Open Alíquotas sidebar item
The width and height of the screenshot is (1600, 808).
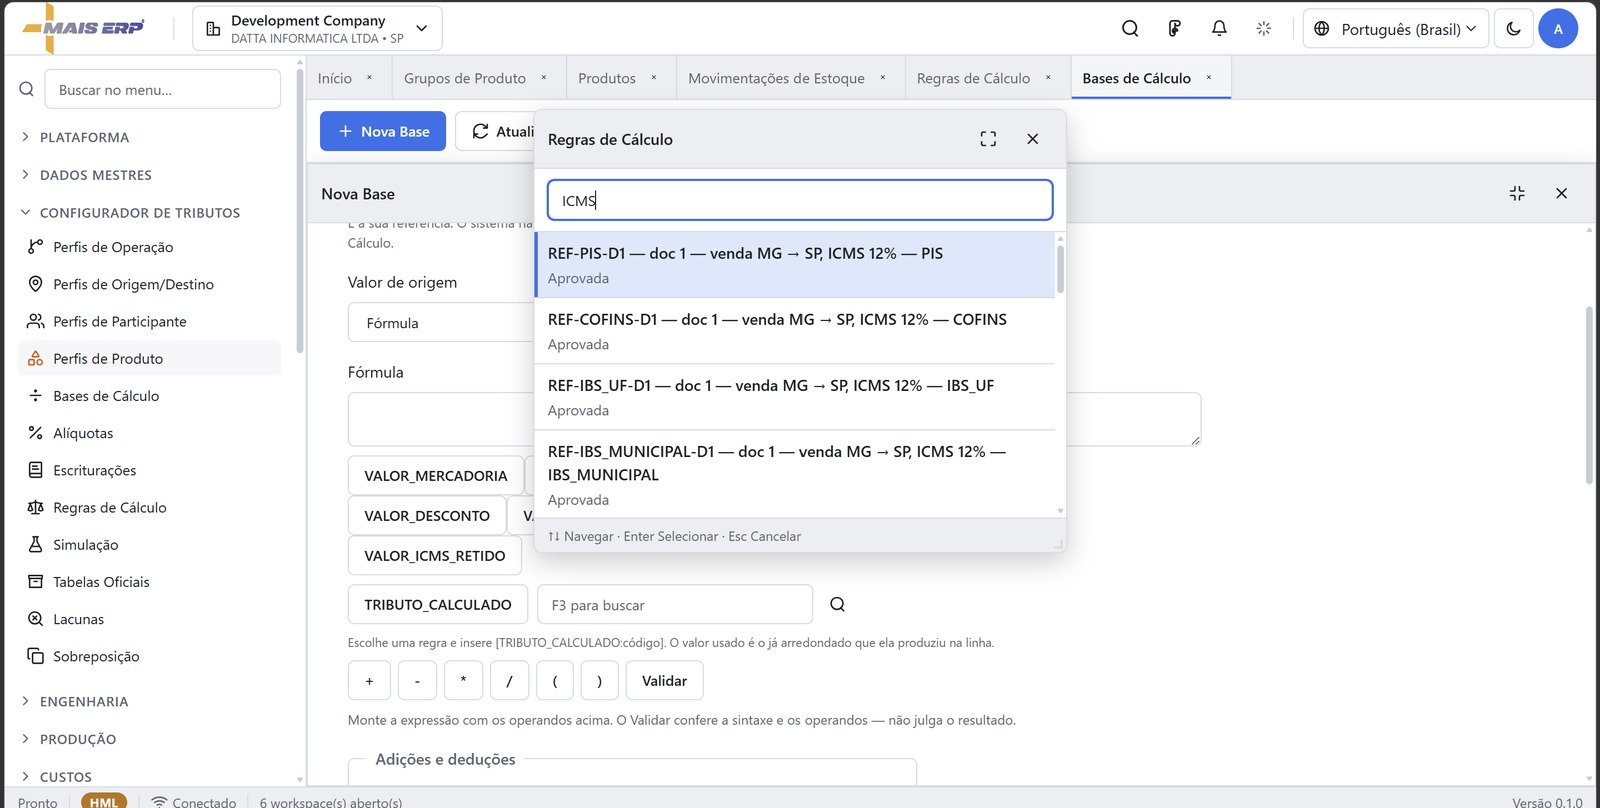pyautogui.click(x=150, y=433)
